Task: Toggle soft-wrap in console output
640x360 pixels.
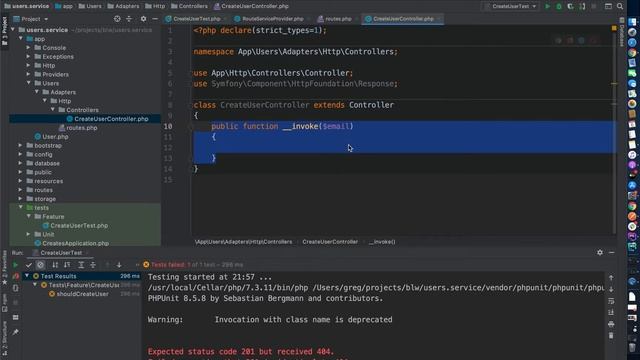Action: 611,301
